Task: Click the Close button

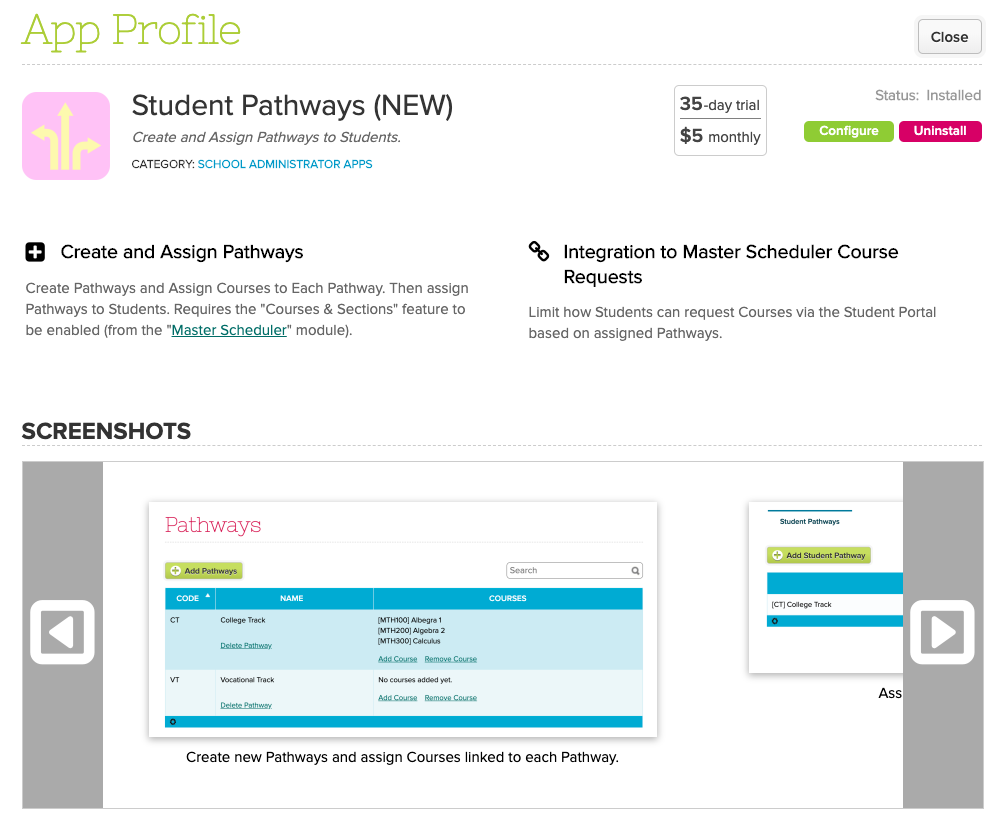Action: point(948,36)
